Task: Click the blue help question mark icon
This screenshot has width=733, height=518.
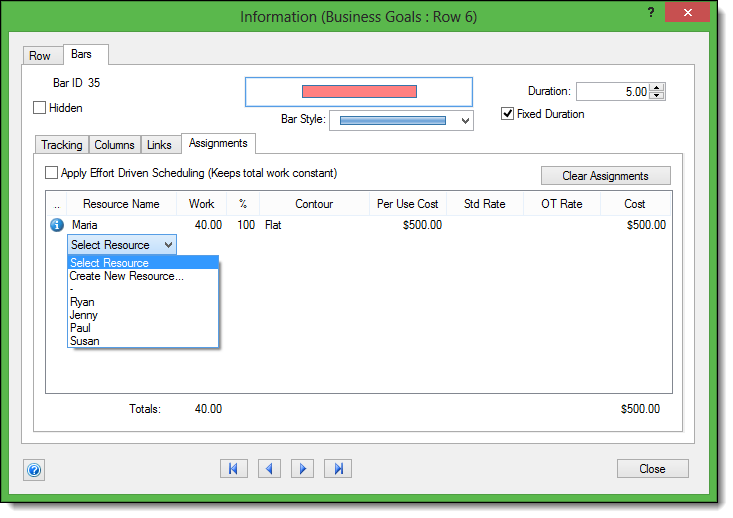Action: [x=35, y=469]
